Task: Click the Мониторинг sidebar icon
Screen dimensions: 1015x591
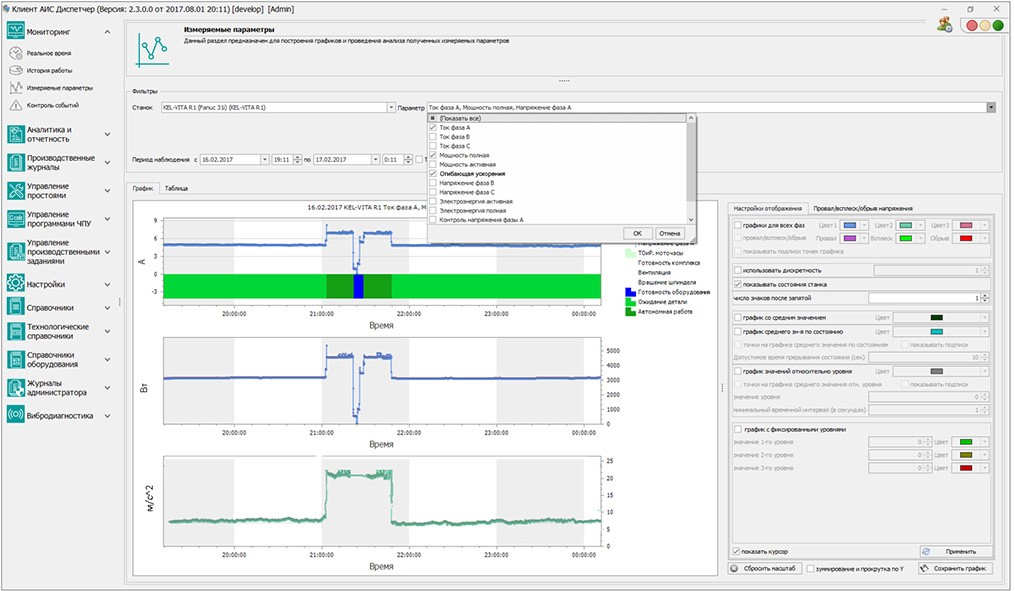Action: pyautogui.click(x=16, y=31)
